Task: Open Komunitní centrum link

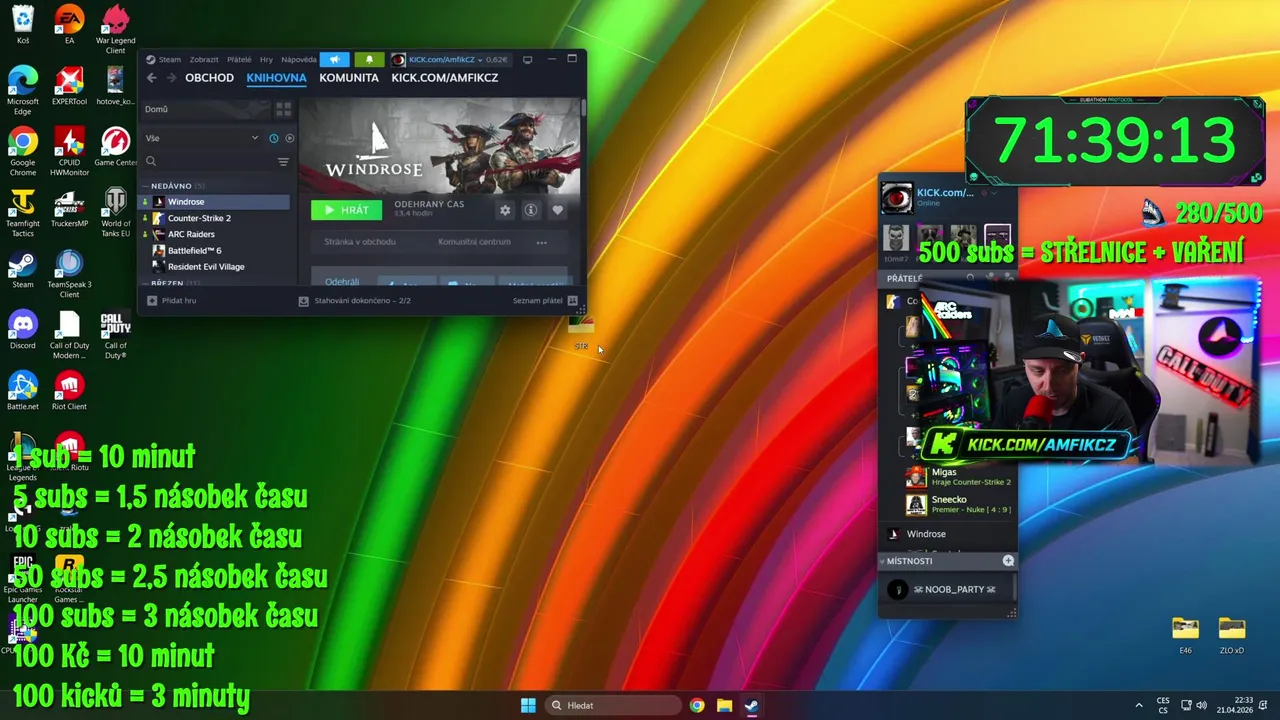Action: tap(474, 242)
